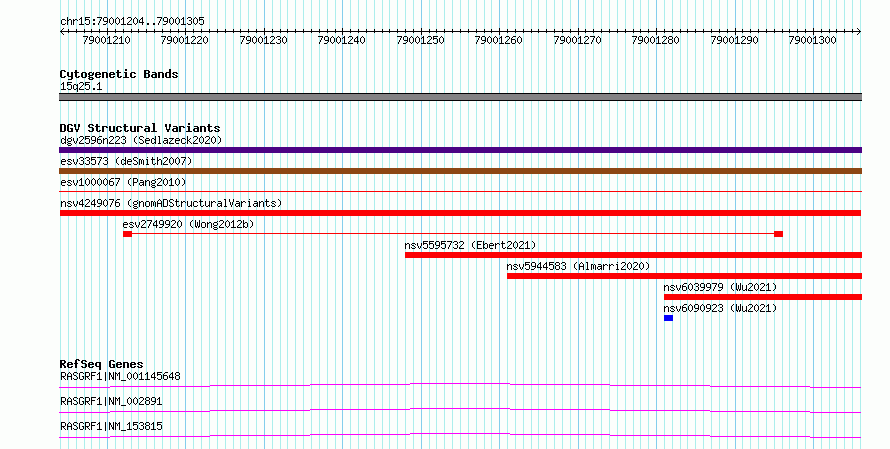
Task: Open nsv4249076 (gnomADStructuralVariants) label
Action: tap(171, 203)
